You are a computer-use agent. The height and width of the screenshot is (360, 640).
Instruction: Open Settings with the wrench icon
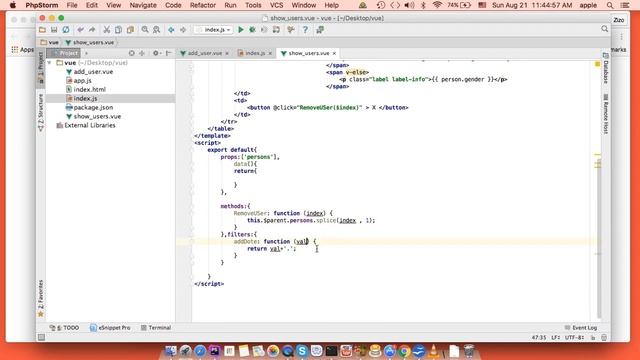click(291, 30)
